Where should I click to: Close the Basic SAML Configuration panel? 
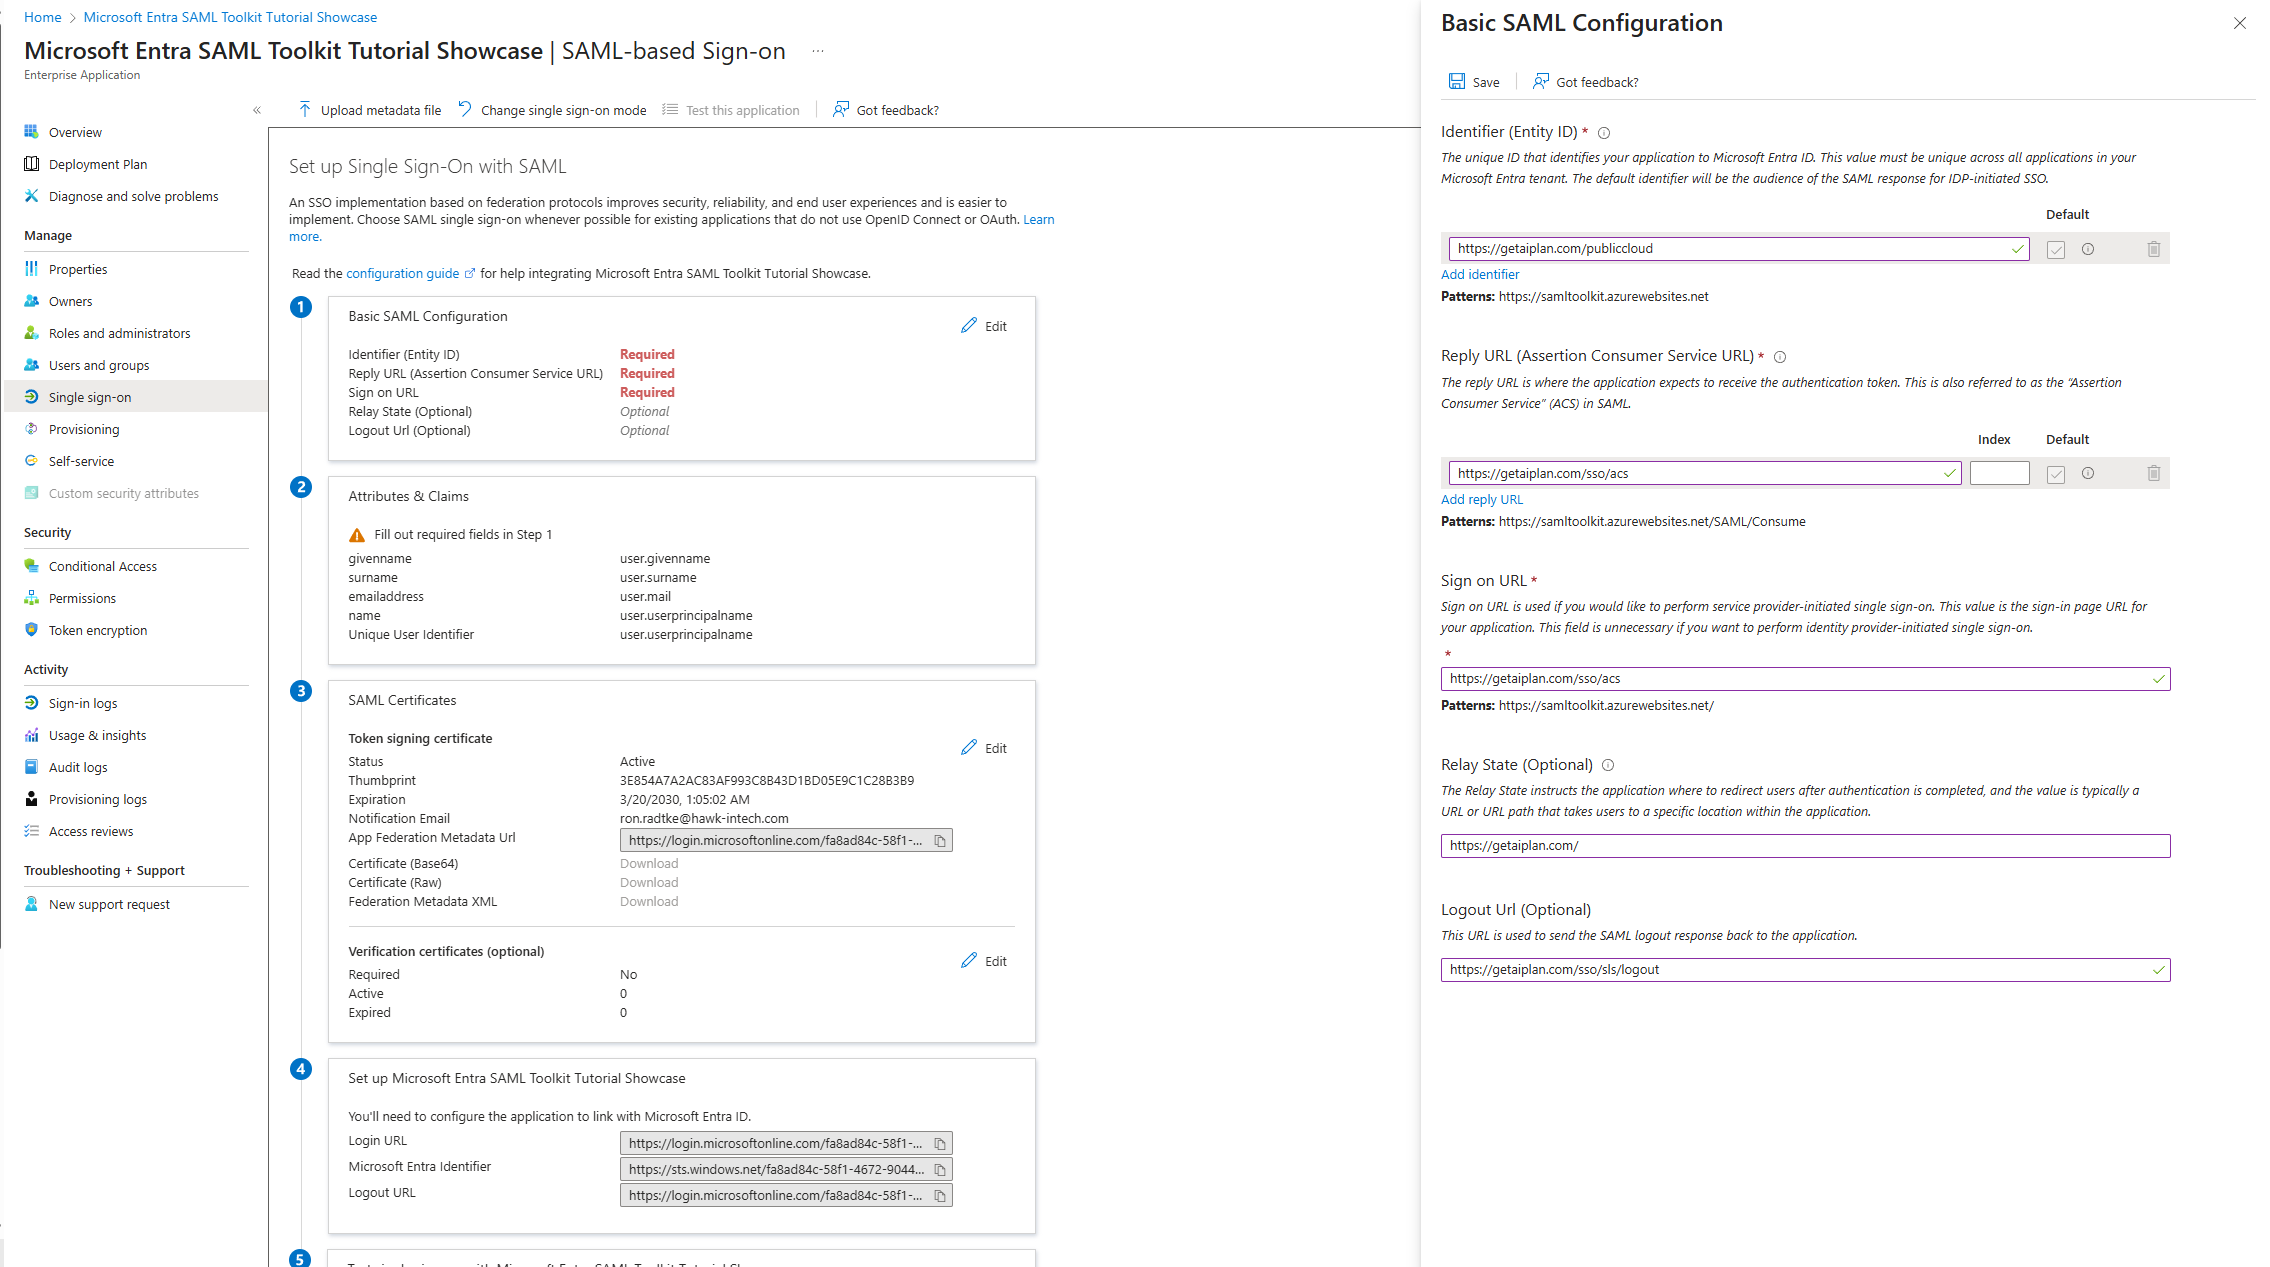2239,23
